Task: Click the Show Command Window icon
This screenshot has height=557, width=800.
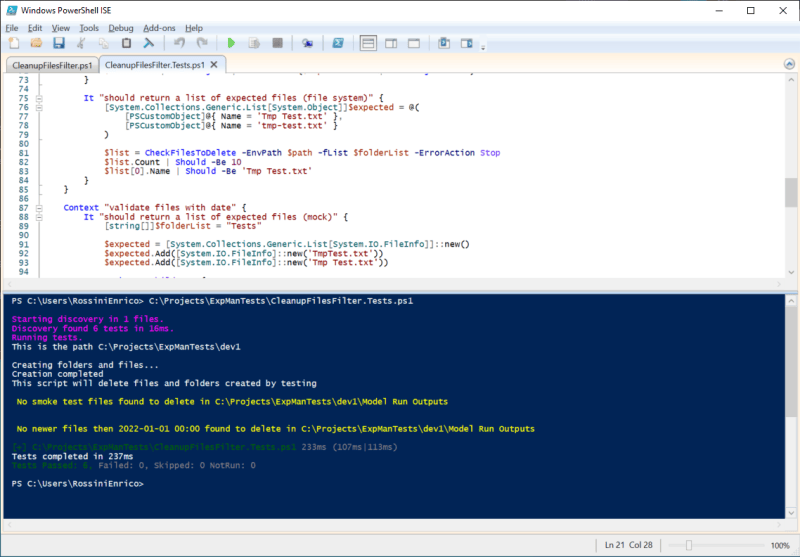Action: click(444, 43)
